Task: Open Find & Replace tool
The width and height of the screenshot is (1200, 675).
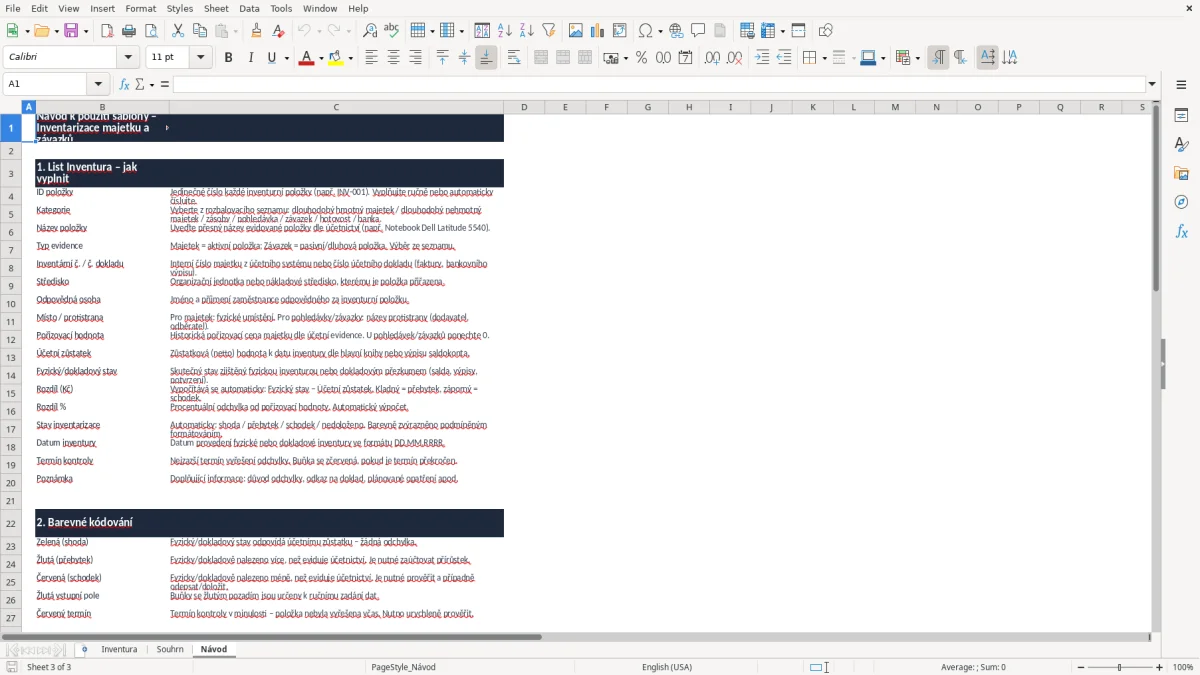Action: tap(370, 31)
